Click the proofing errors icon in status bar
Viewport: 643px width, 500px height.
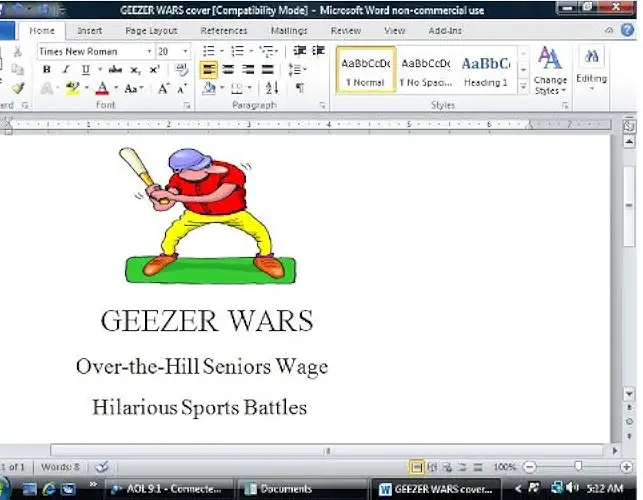click(x=101, y=467)
